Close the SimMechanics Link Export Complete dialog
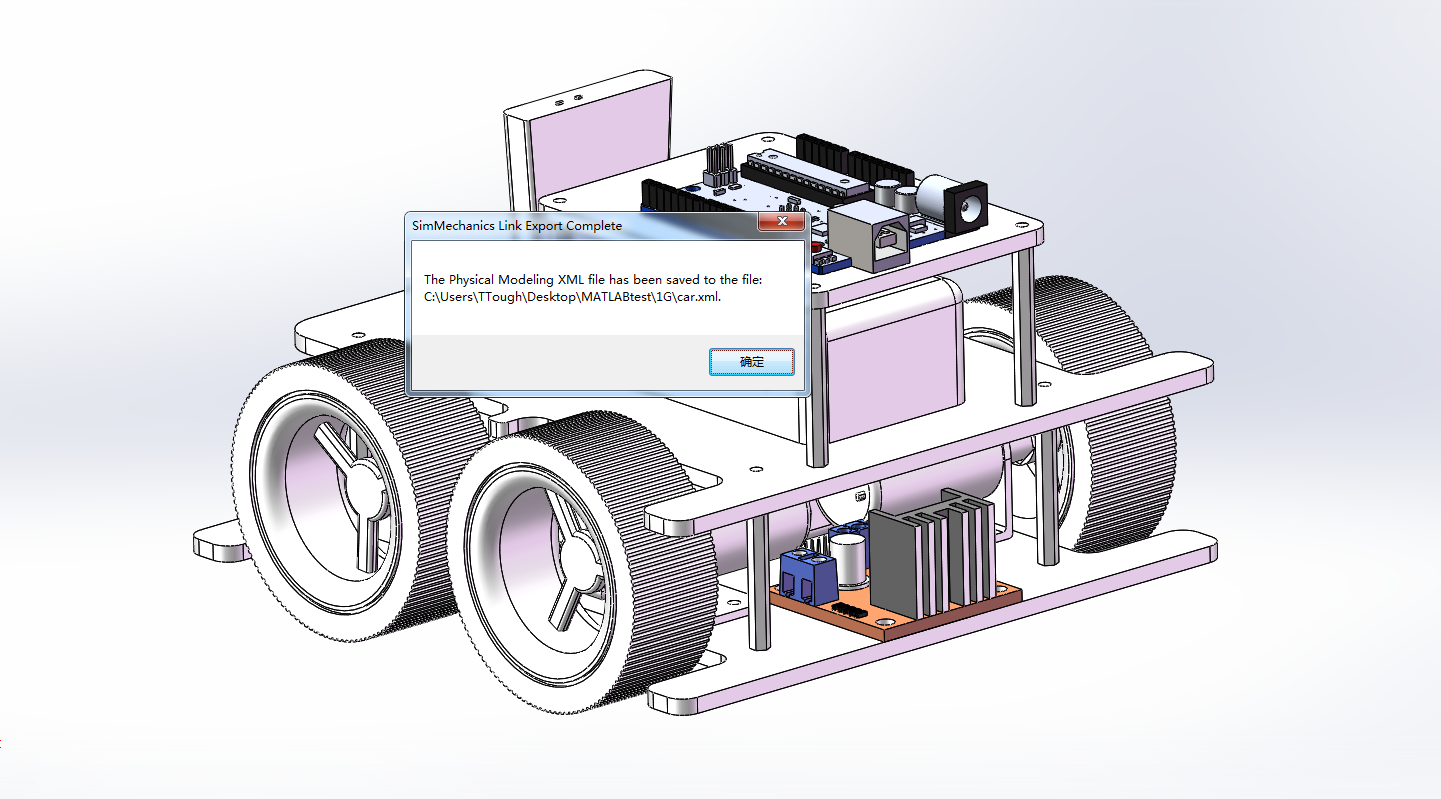The height and width of the screenshot is (799, 1441). [781, 223]
